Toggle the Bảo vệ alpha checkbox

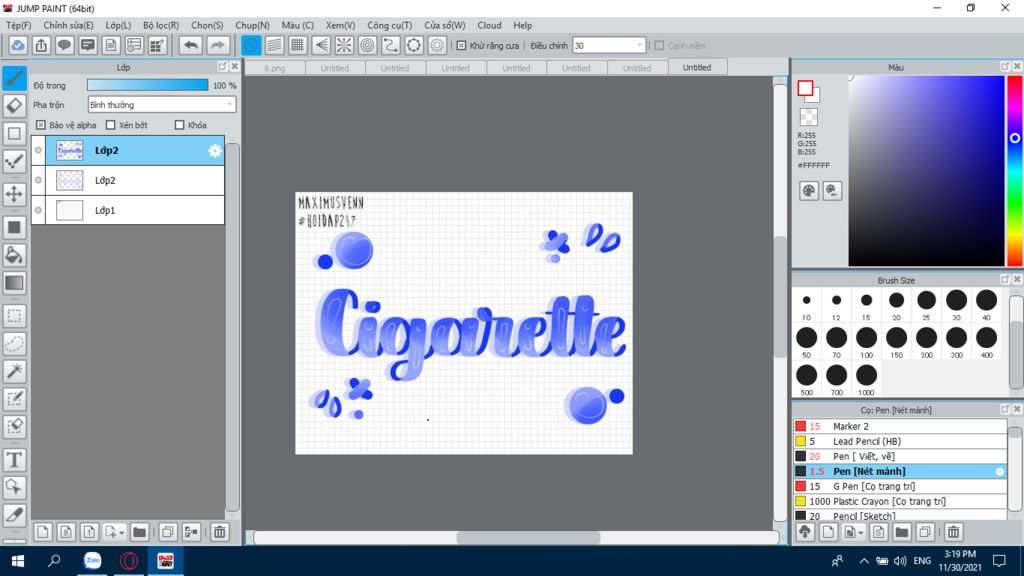(x=40, y=125)
